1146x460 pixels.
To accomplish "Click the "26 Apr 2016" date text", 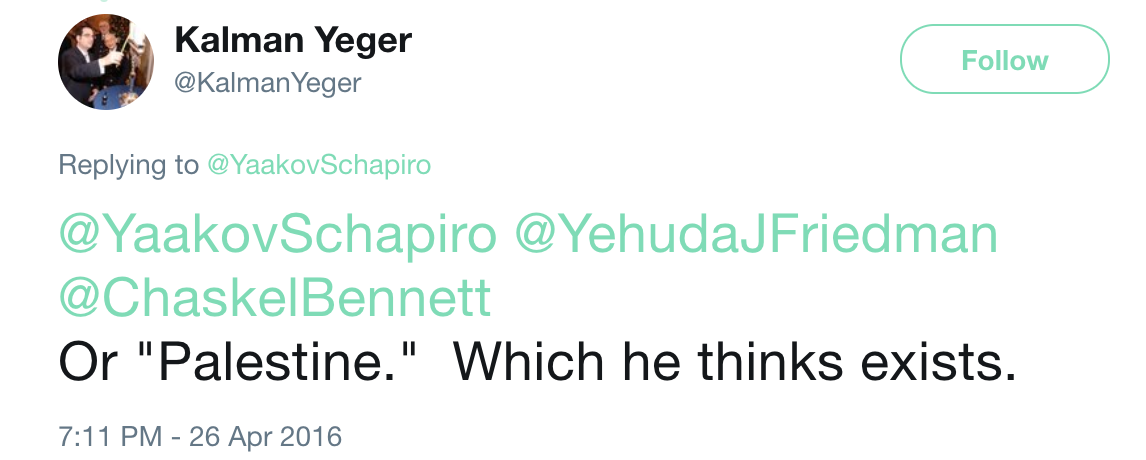I will point(265,437).
